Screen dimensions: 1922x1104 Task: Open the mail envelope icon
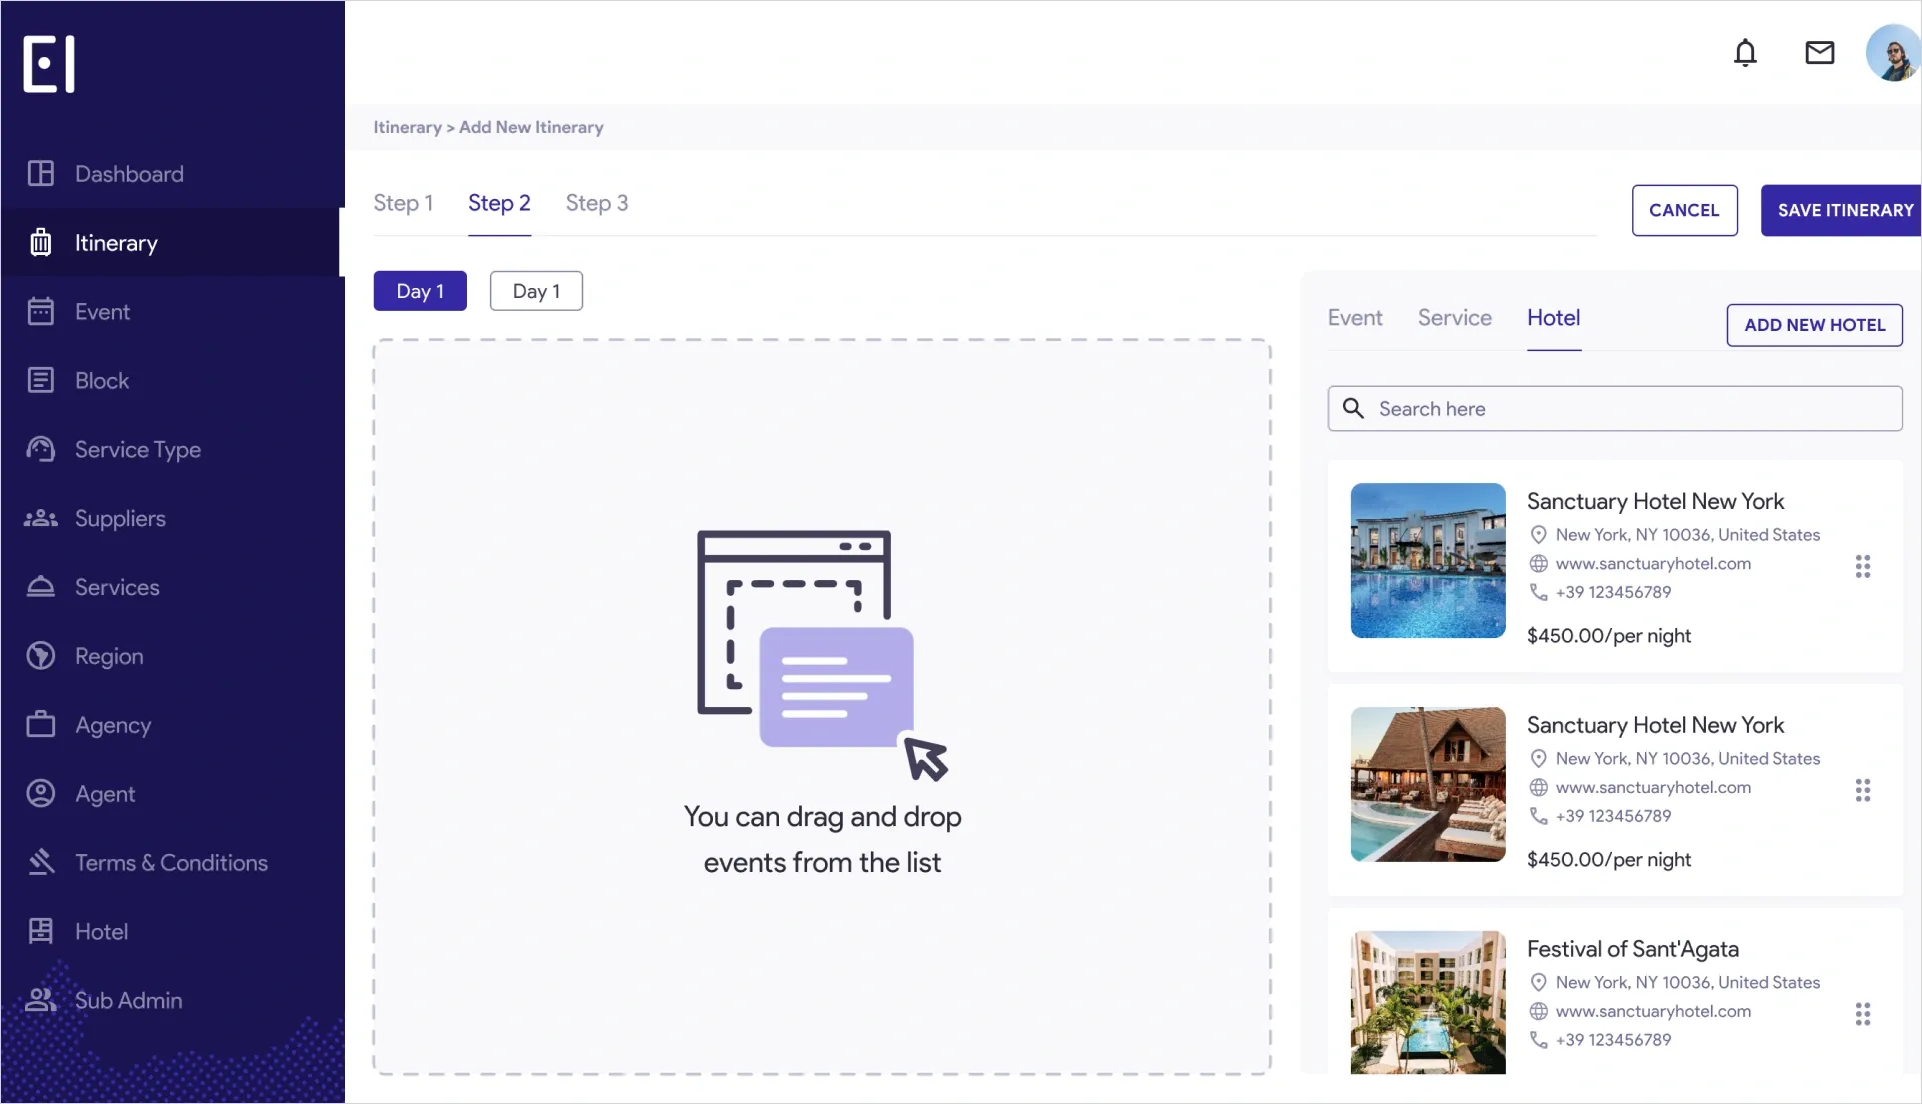(1819, 53)
